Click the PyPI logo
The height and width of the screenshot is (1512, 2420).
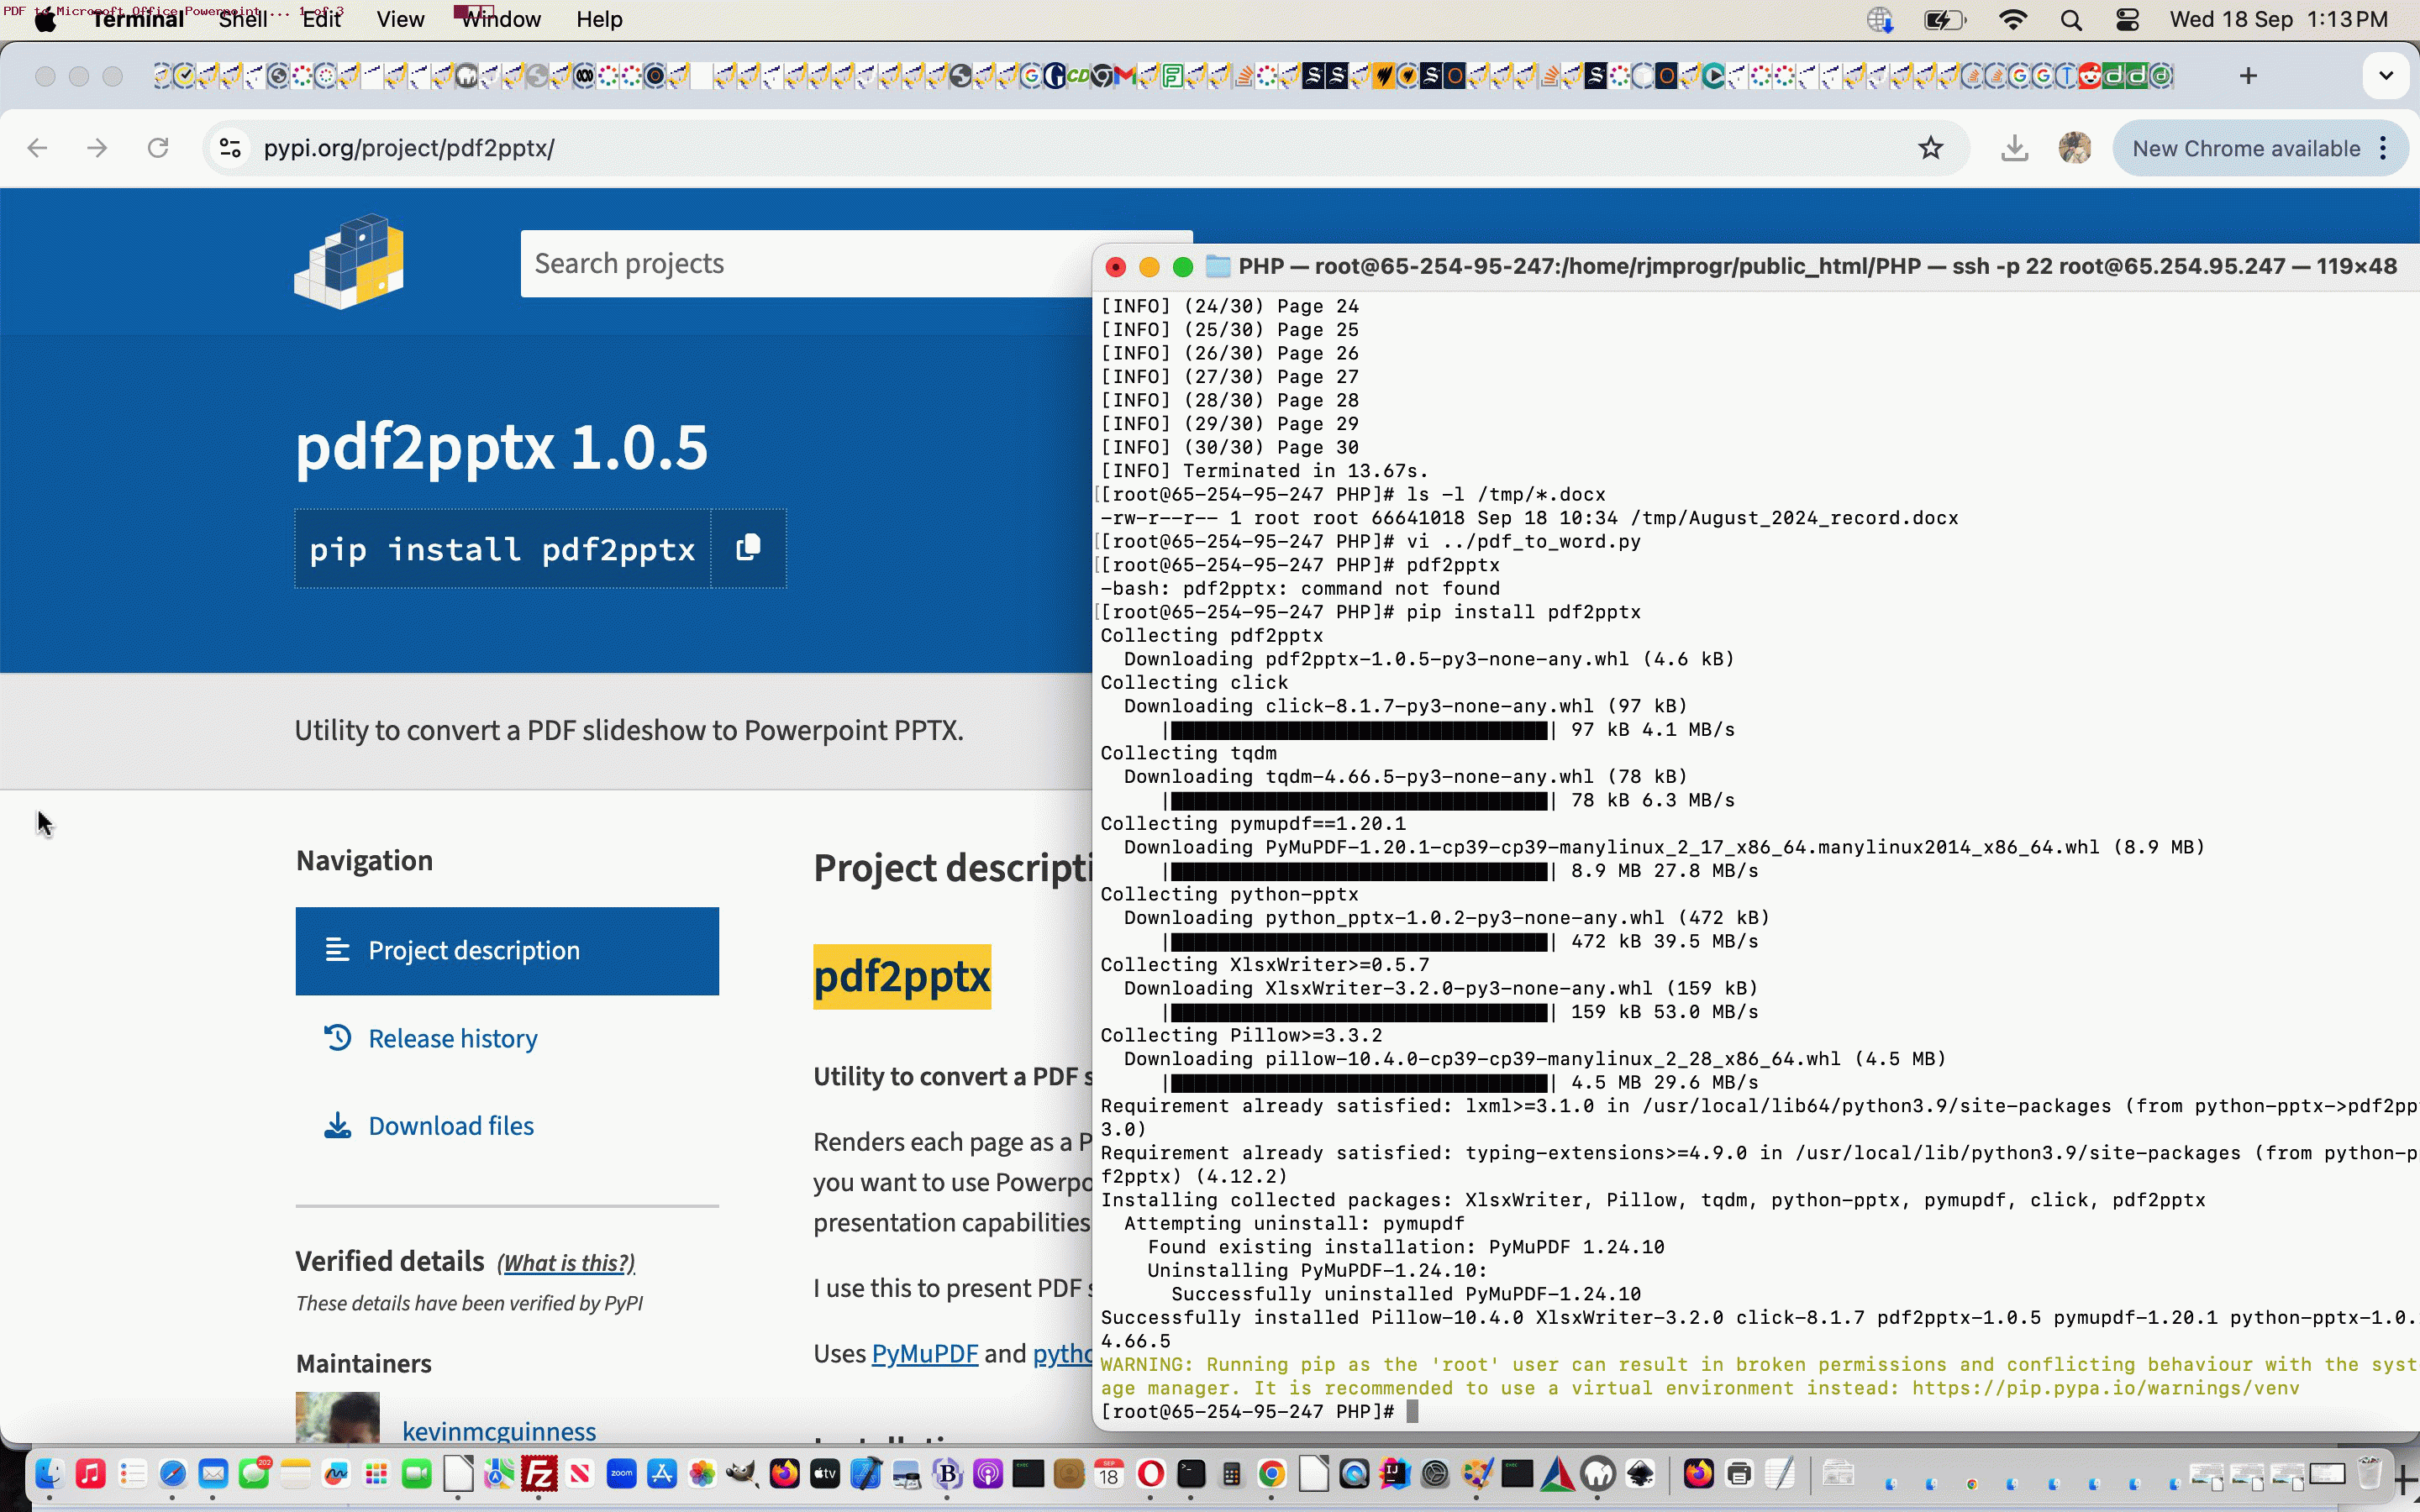pos(349,262)
